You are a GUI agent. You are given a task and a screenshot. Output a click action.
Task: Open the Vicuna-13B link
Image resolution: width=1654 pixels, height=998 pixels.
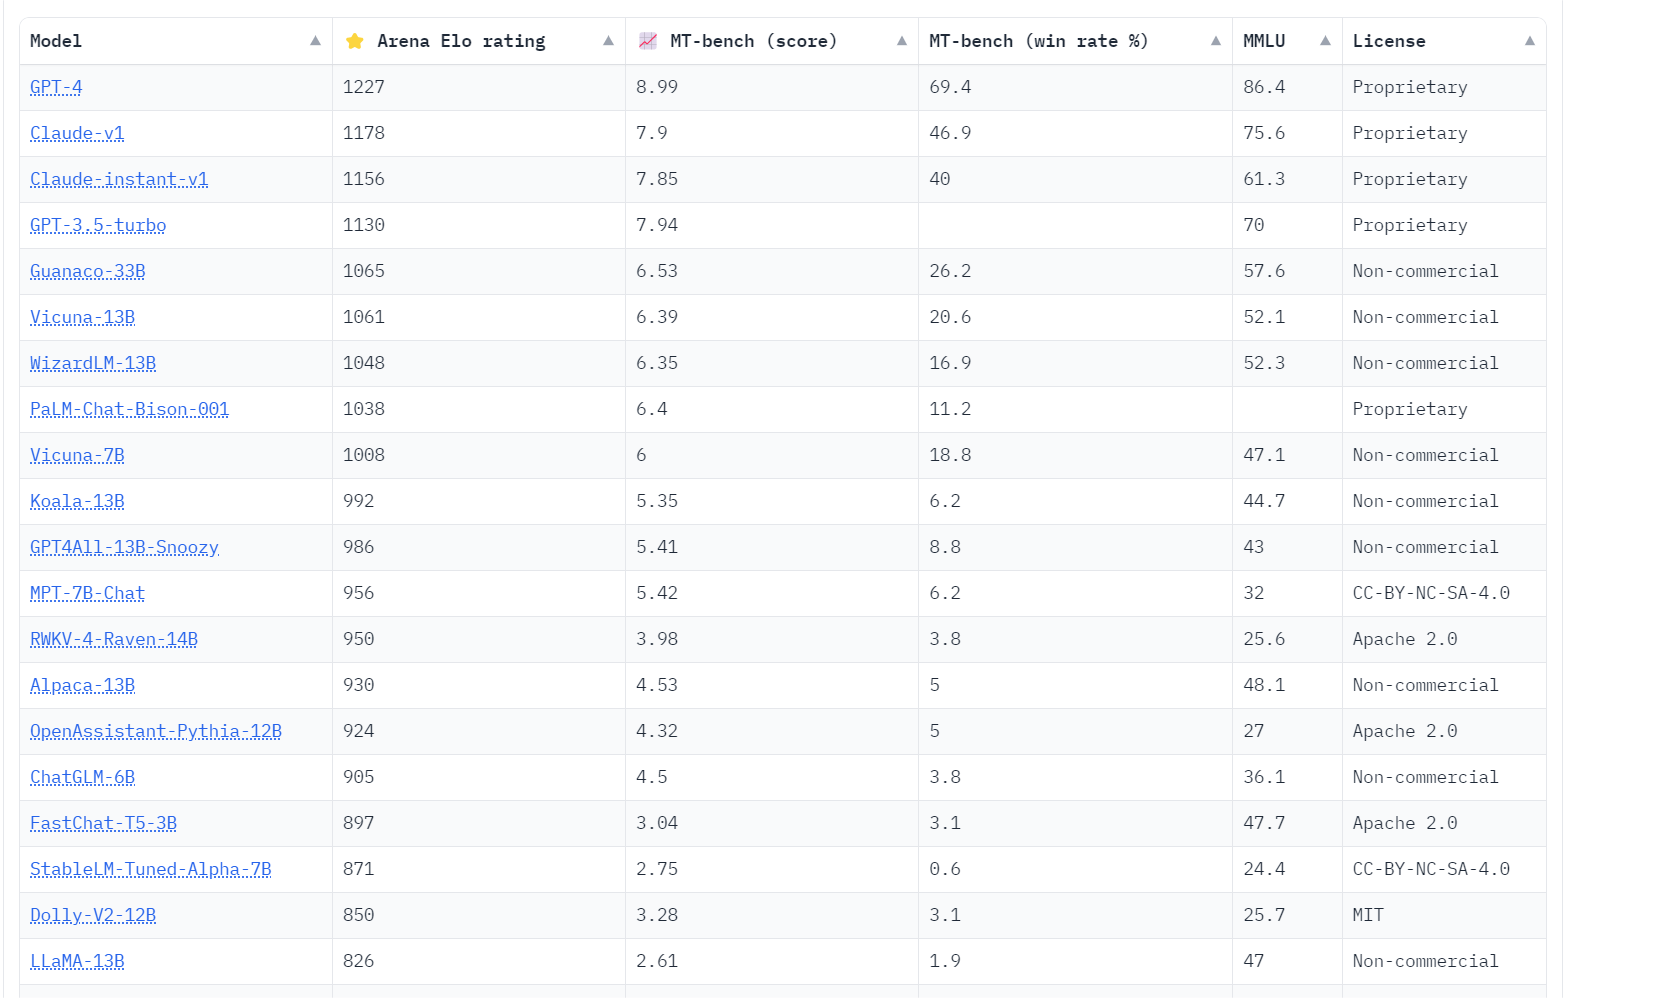click(82, 317)
